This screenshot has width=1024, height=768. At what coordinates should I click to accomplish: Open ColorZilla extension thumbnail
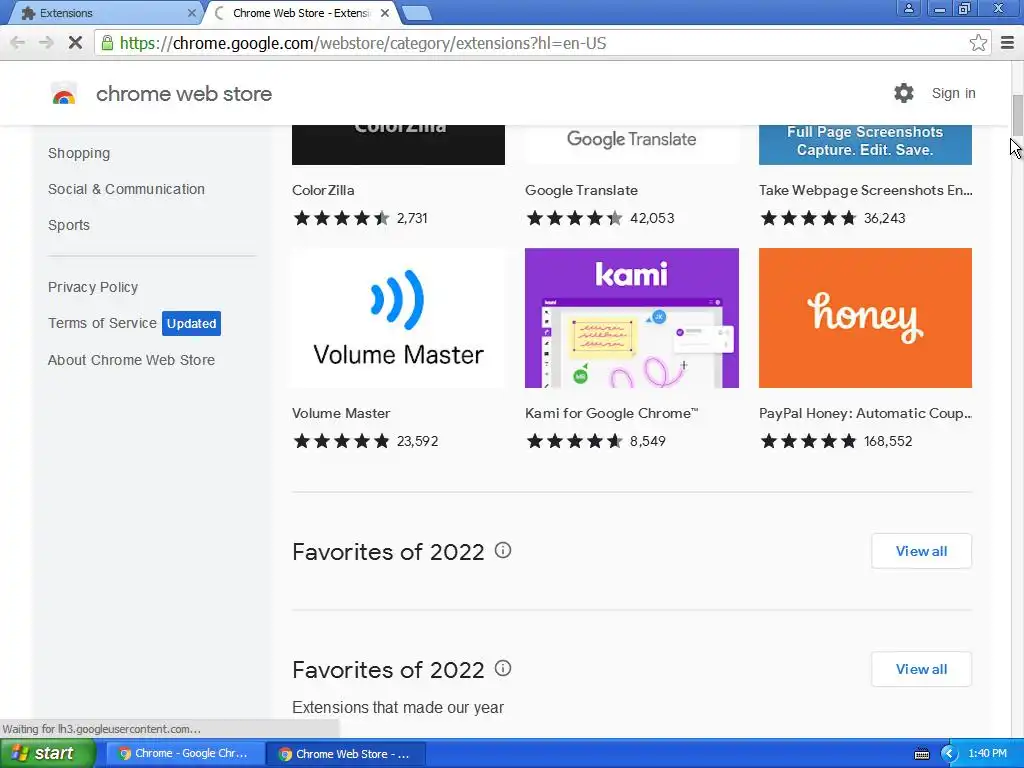point(398,144)
